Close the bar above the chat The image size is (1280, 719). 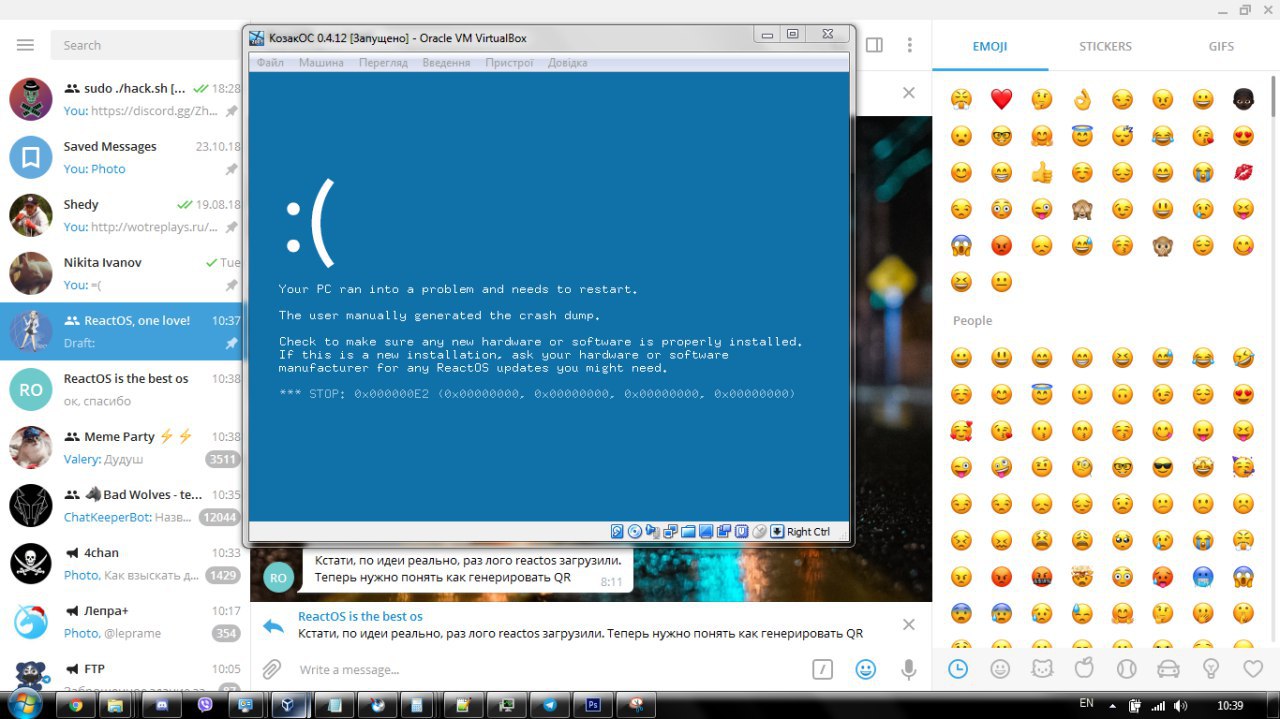908,93
